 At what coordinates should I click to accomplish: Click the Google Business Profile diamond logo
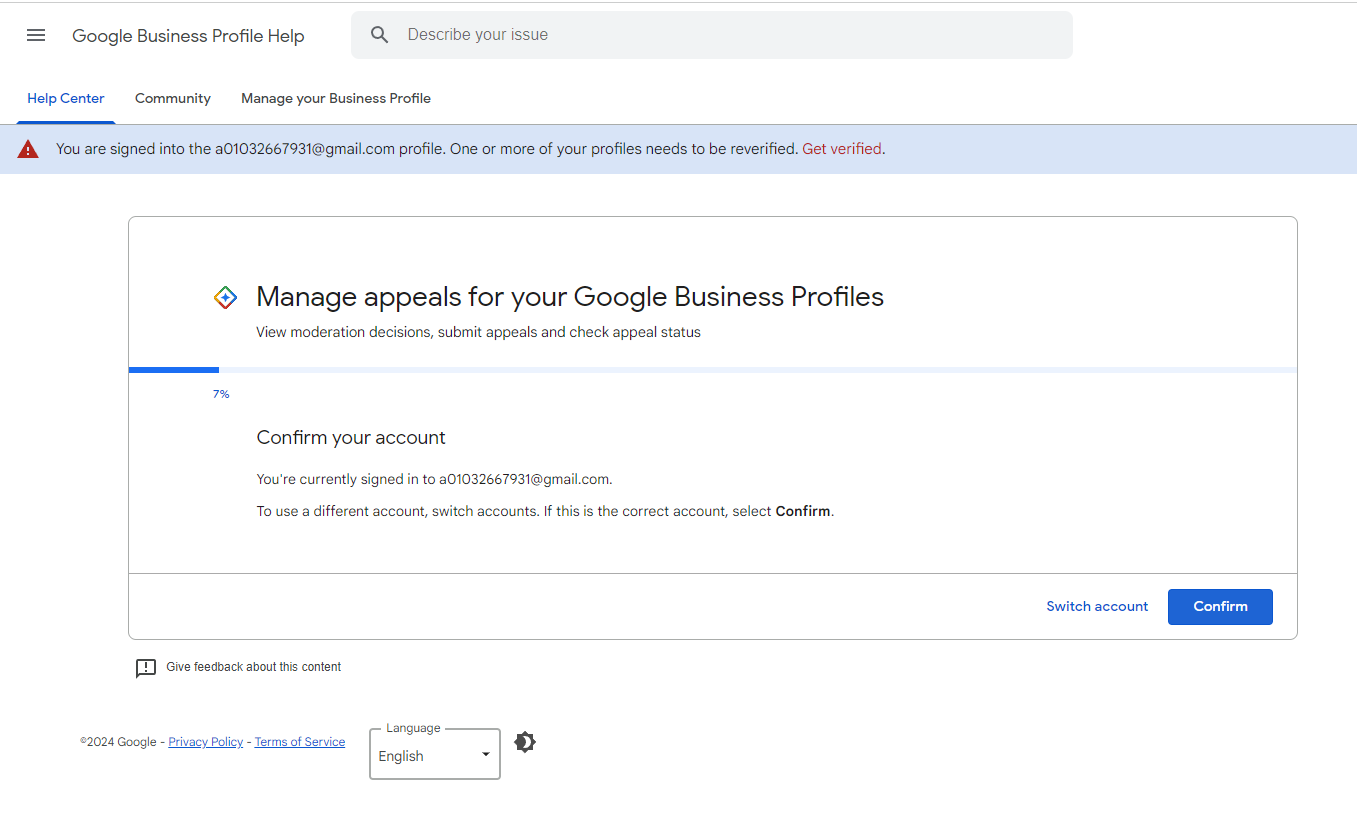point(226,297)
